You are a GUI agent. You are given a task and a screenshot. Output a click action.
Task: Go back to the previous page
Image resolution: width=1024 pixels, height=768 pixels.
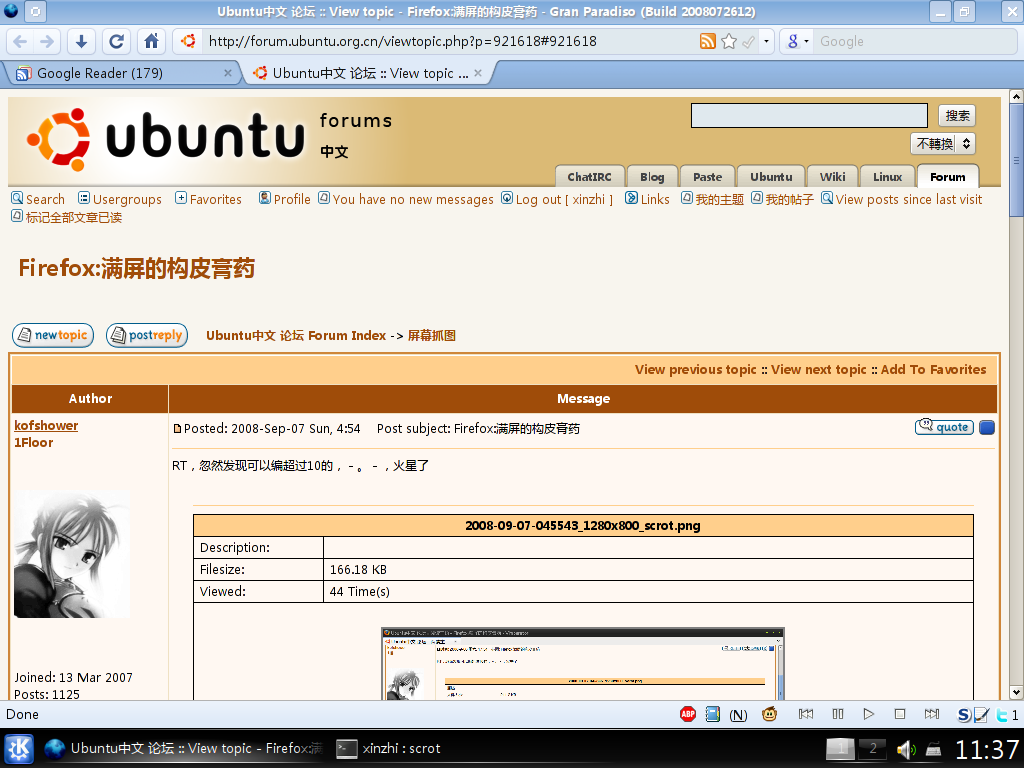point(20,42)
